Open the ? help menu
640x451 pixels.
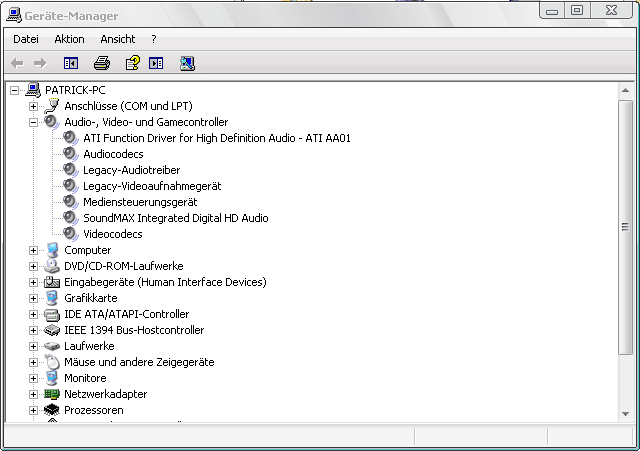point(153,39)
